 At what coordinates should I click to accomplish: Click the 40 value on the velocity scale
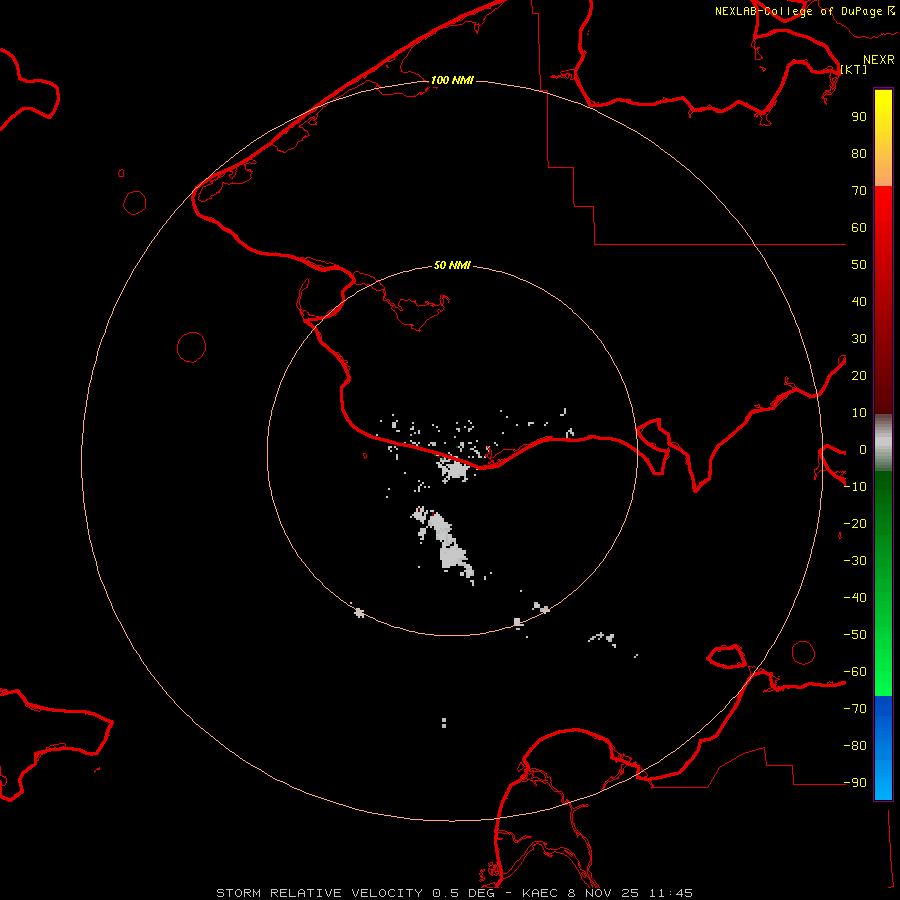pos(859,301)
